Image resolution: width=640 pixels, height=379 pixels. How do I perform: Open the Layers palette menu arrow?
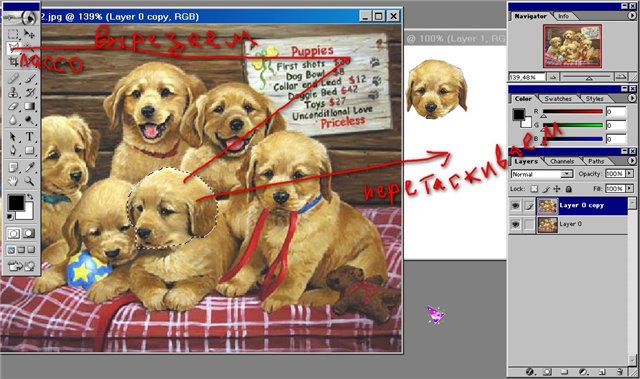click(631, 161)
